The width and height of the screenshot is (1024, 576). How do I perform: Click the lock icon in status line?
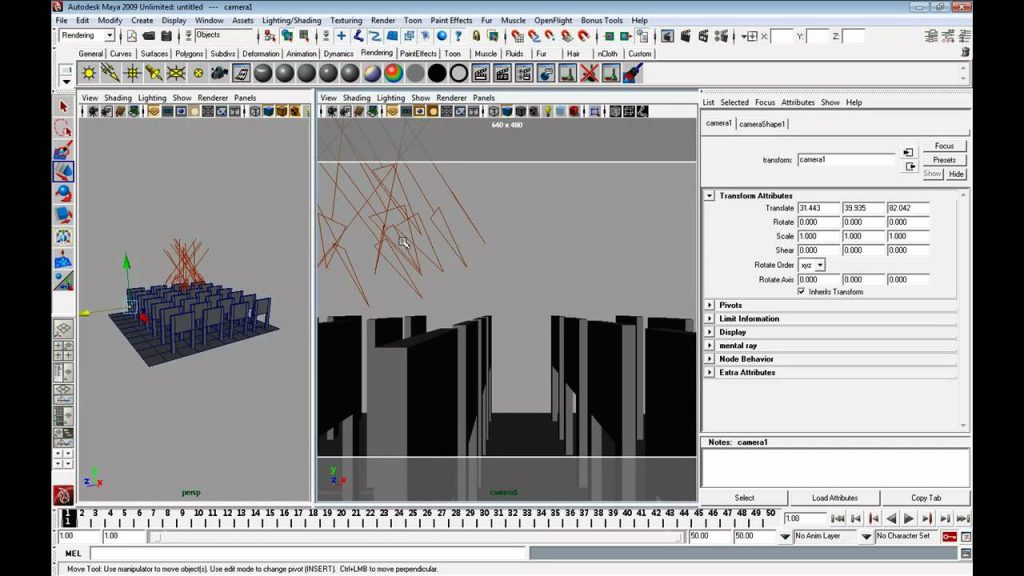pos(476,36)
